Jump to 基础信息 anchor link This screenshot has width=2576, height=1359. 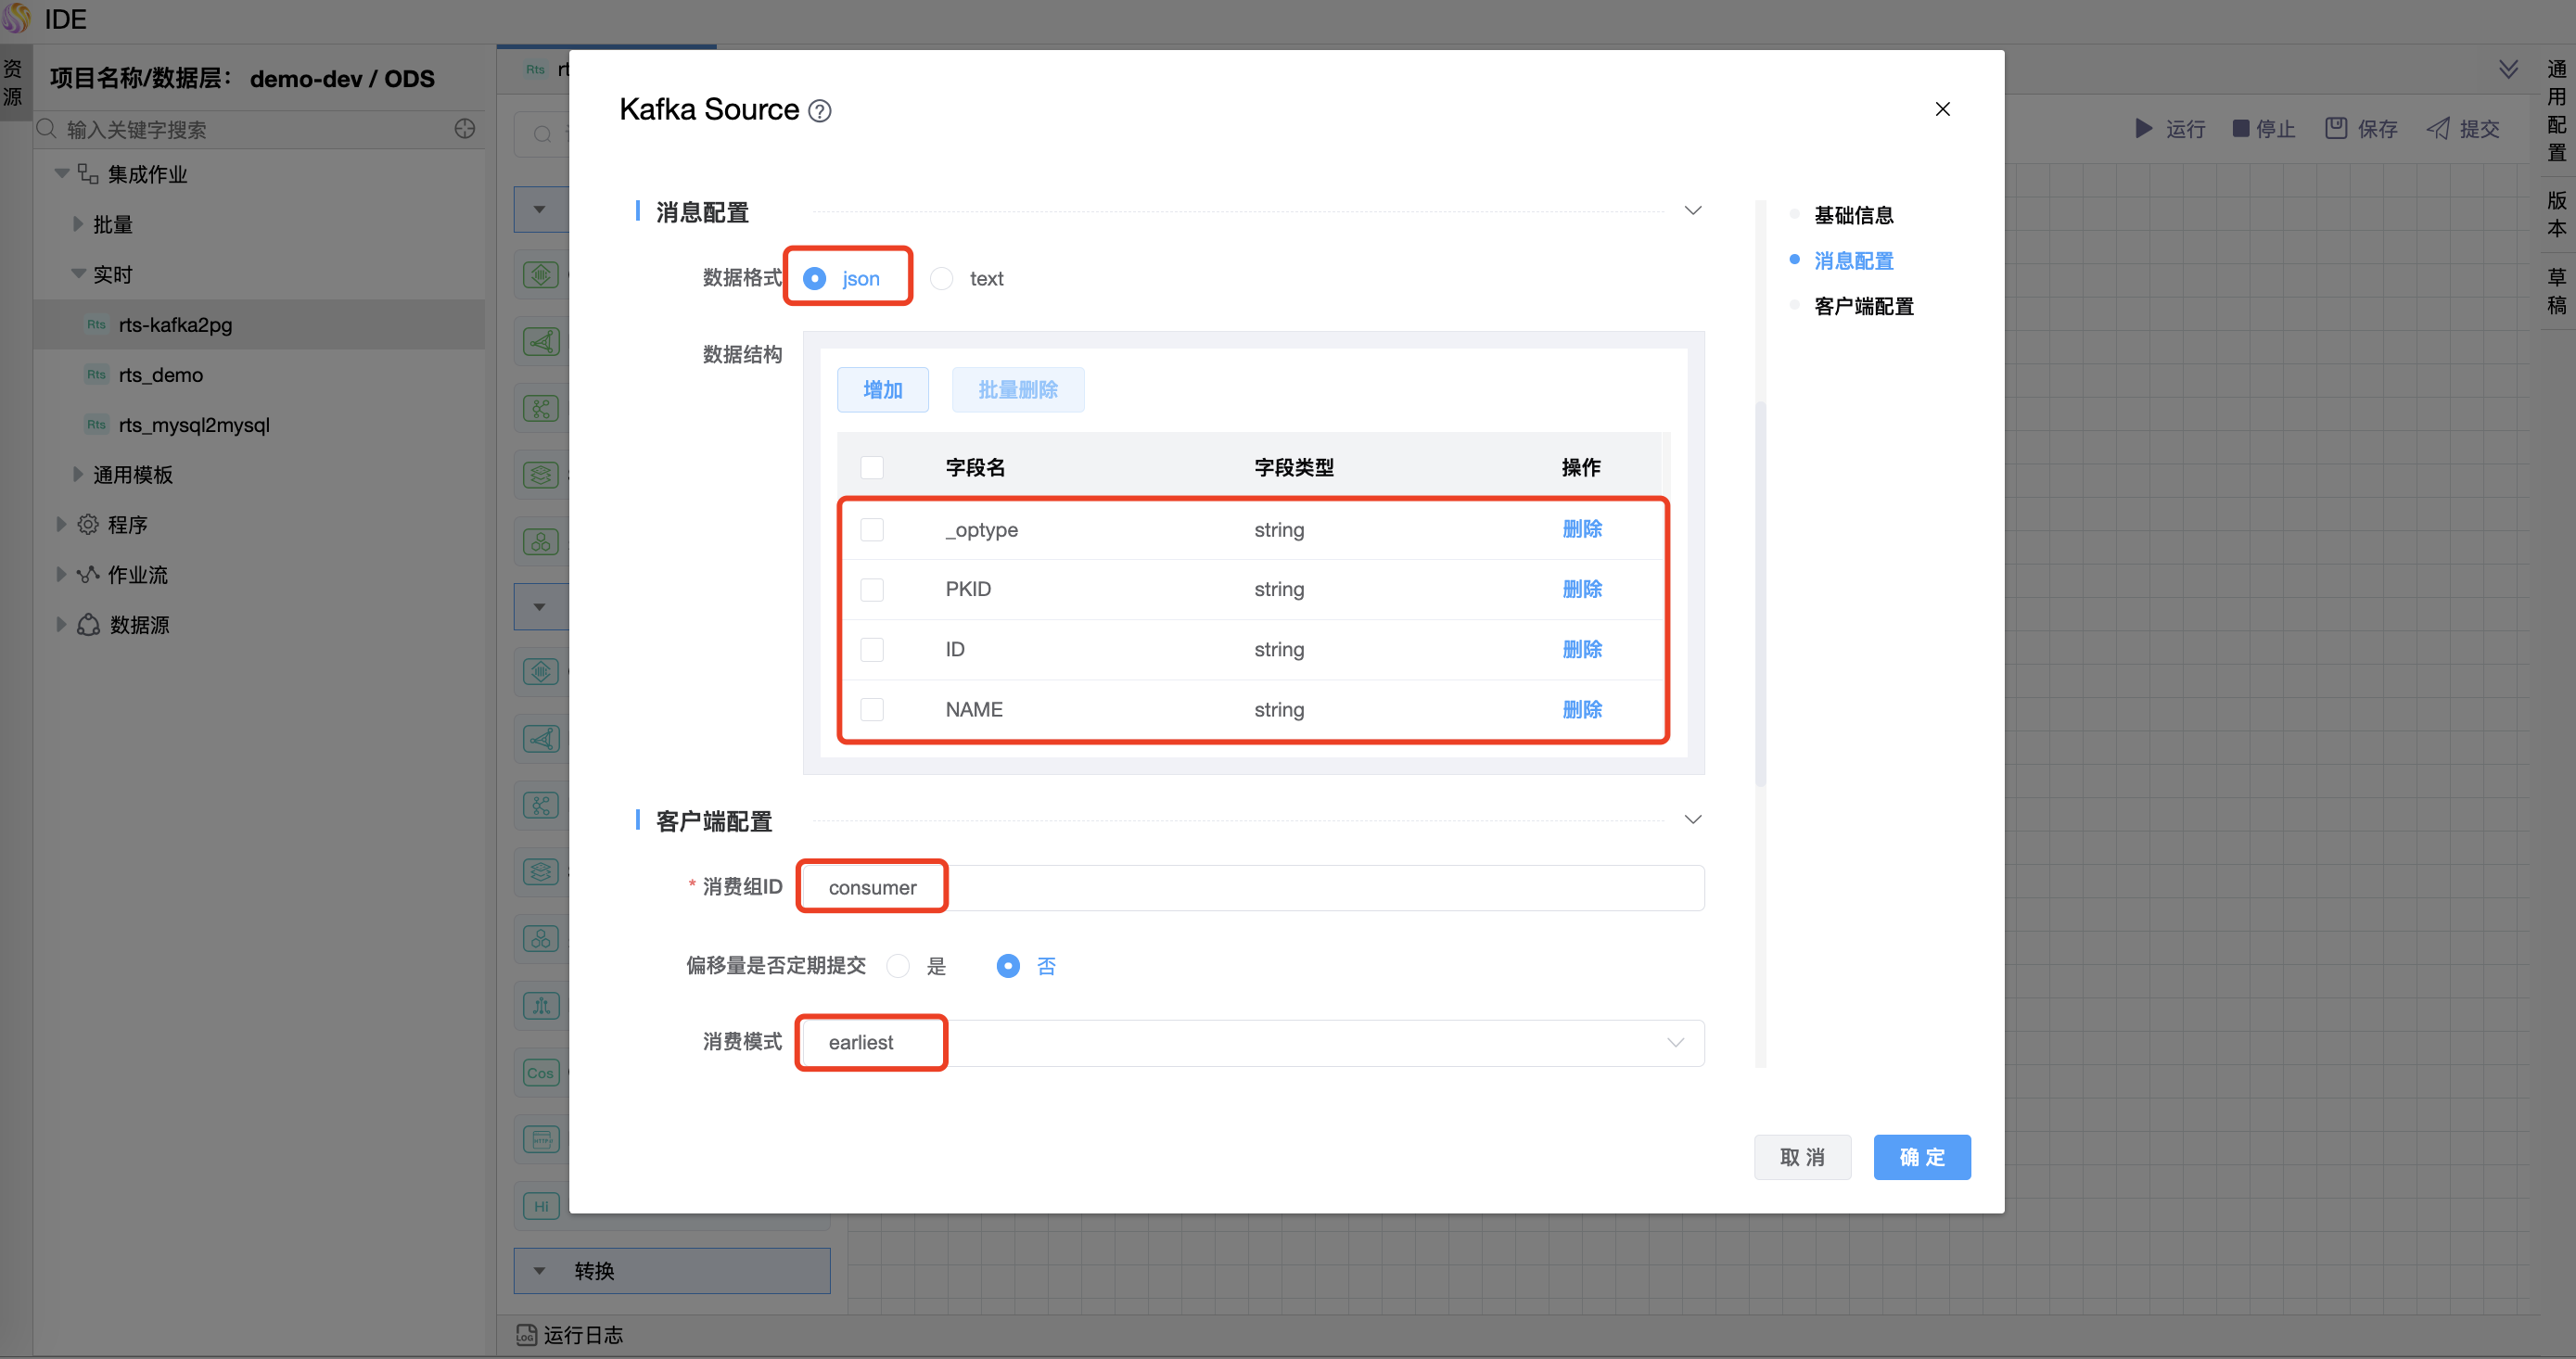[x=1853, y=216]
